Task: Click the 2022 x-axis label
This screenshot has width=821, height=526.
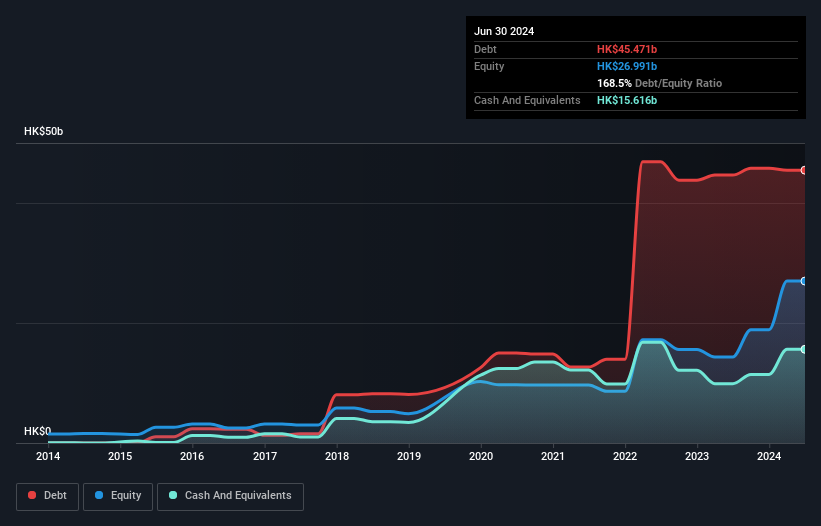Action: [x=625, y=456]
